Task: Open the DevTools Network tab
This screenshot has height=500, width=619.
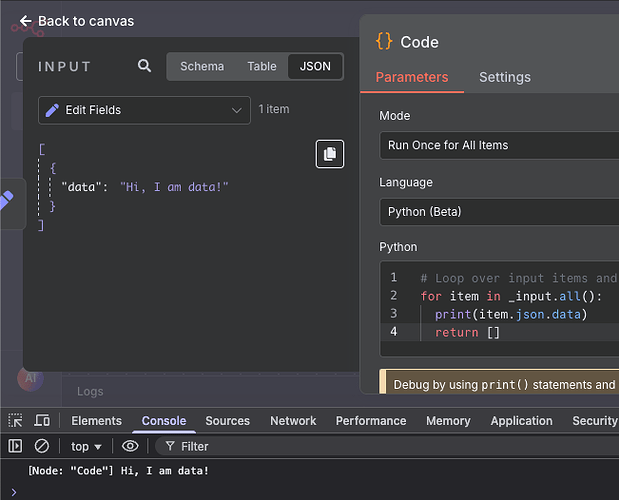Action: click(x=293, y=421)
